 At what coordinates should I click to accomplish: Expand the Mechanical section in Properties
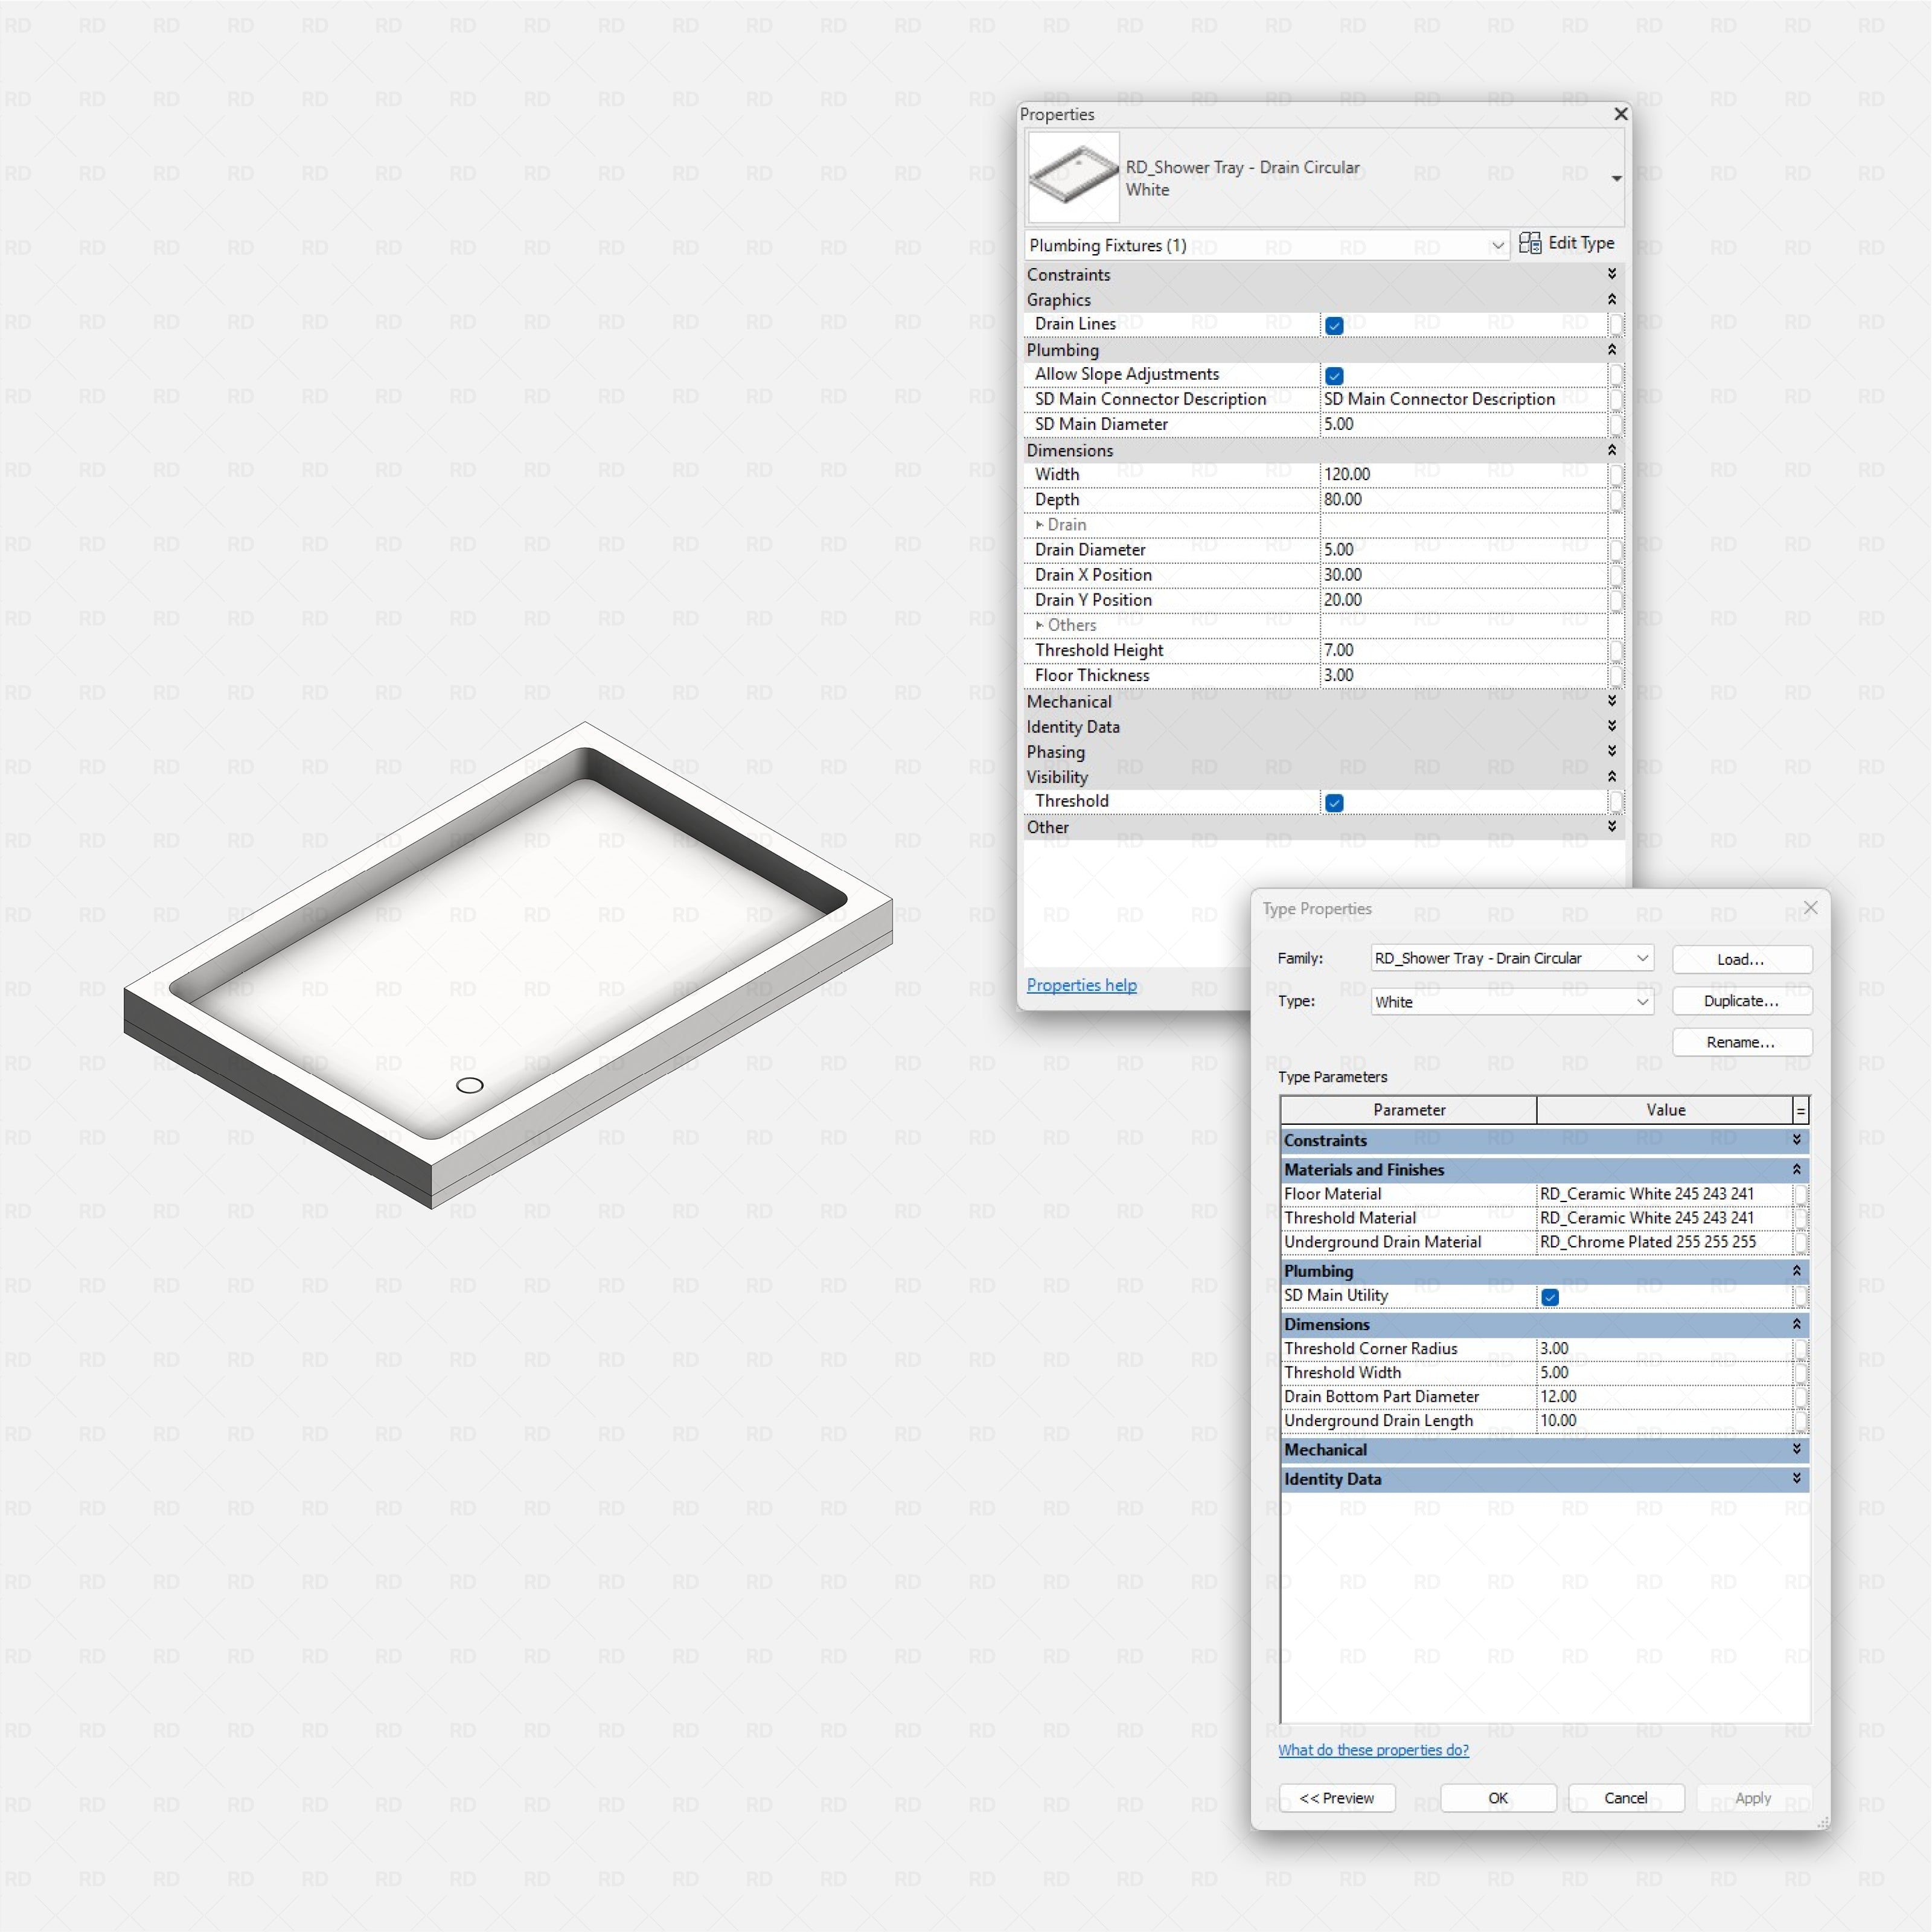(1611, 701)
